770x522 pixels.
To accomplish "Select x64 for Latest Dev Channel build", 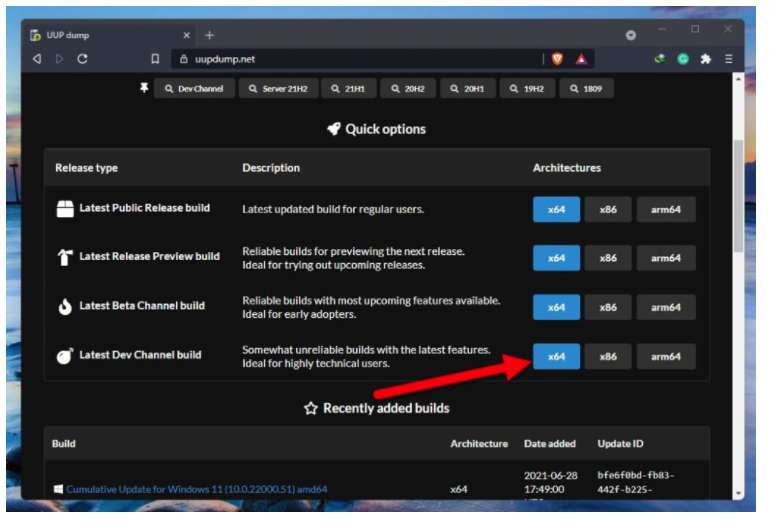I will (x=556, y=356).
